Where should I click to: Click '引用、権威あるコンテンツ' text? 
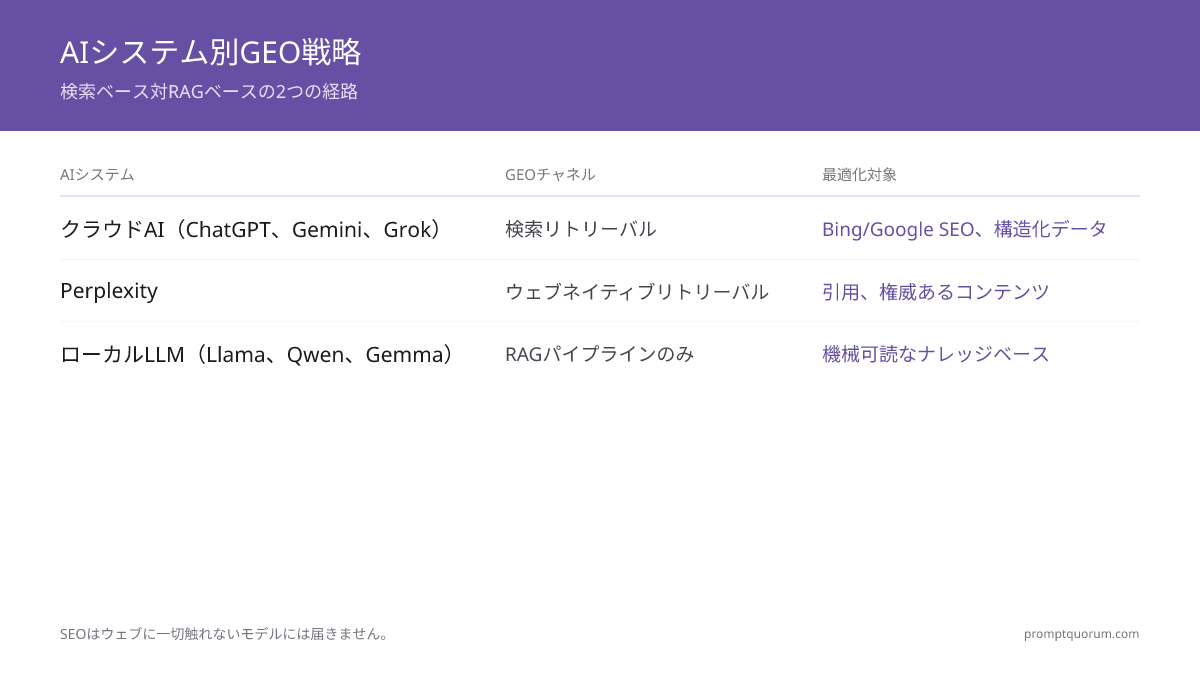936,292
